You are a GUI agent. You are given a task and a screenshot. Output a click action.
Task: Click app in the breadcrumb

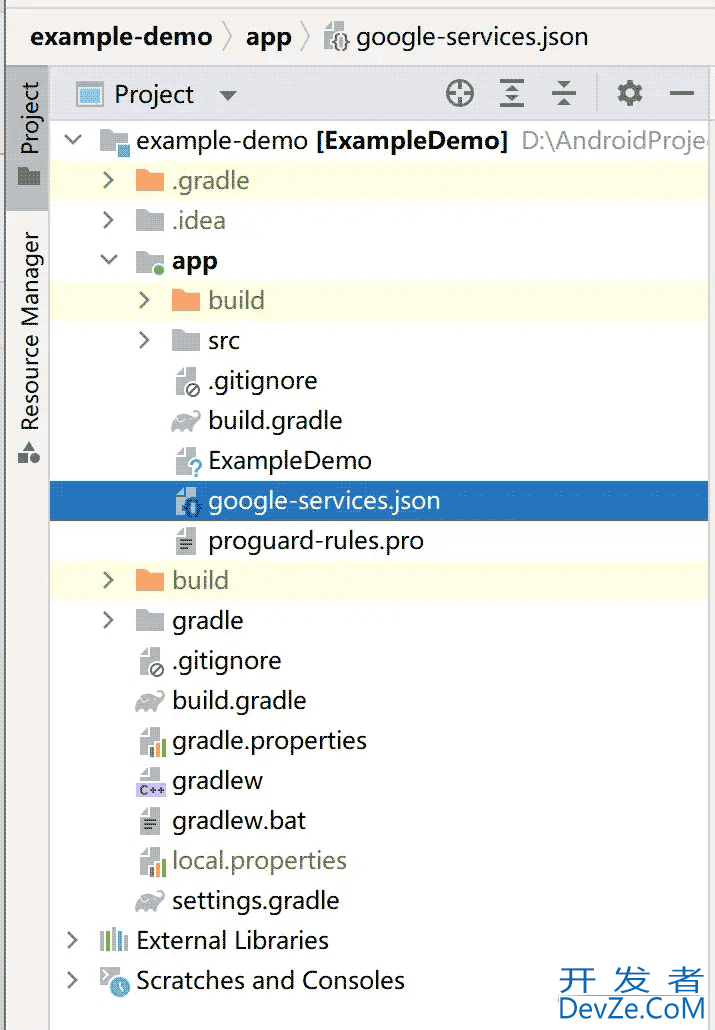tap(268, 37)
